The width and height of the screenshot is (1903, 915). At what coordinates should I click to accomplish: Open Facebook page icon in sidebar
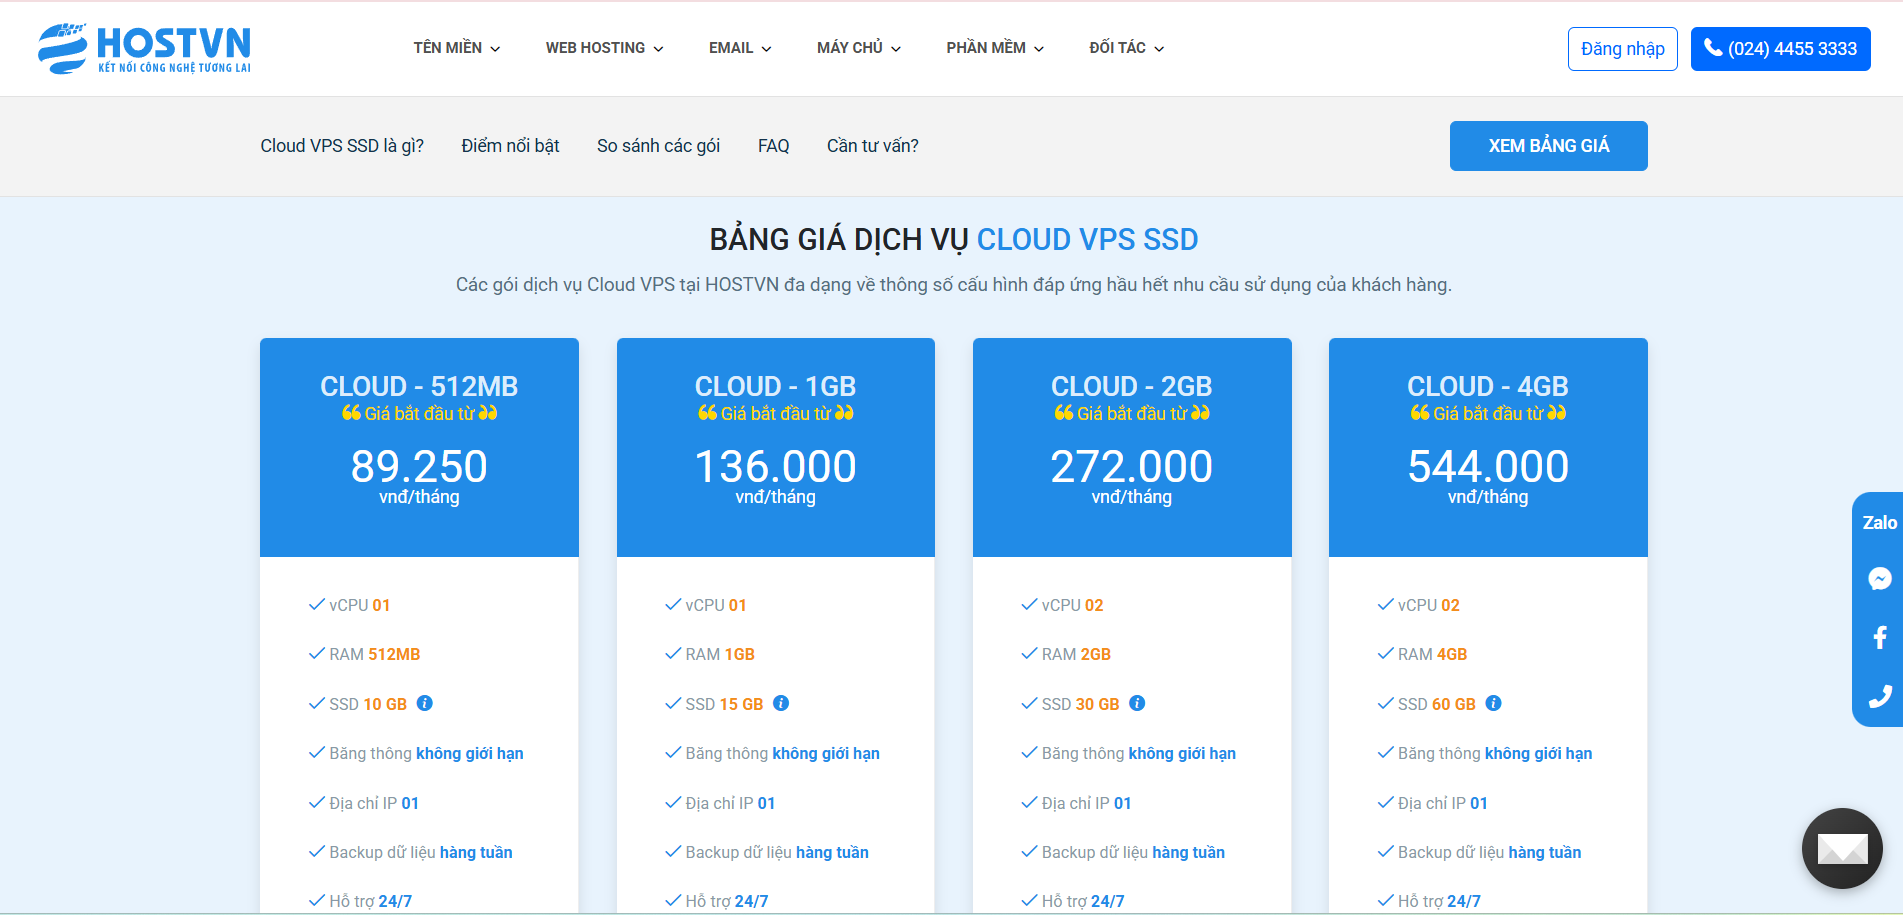pyautogui.click(x=1879, y=638)
